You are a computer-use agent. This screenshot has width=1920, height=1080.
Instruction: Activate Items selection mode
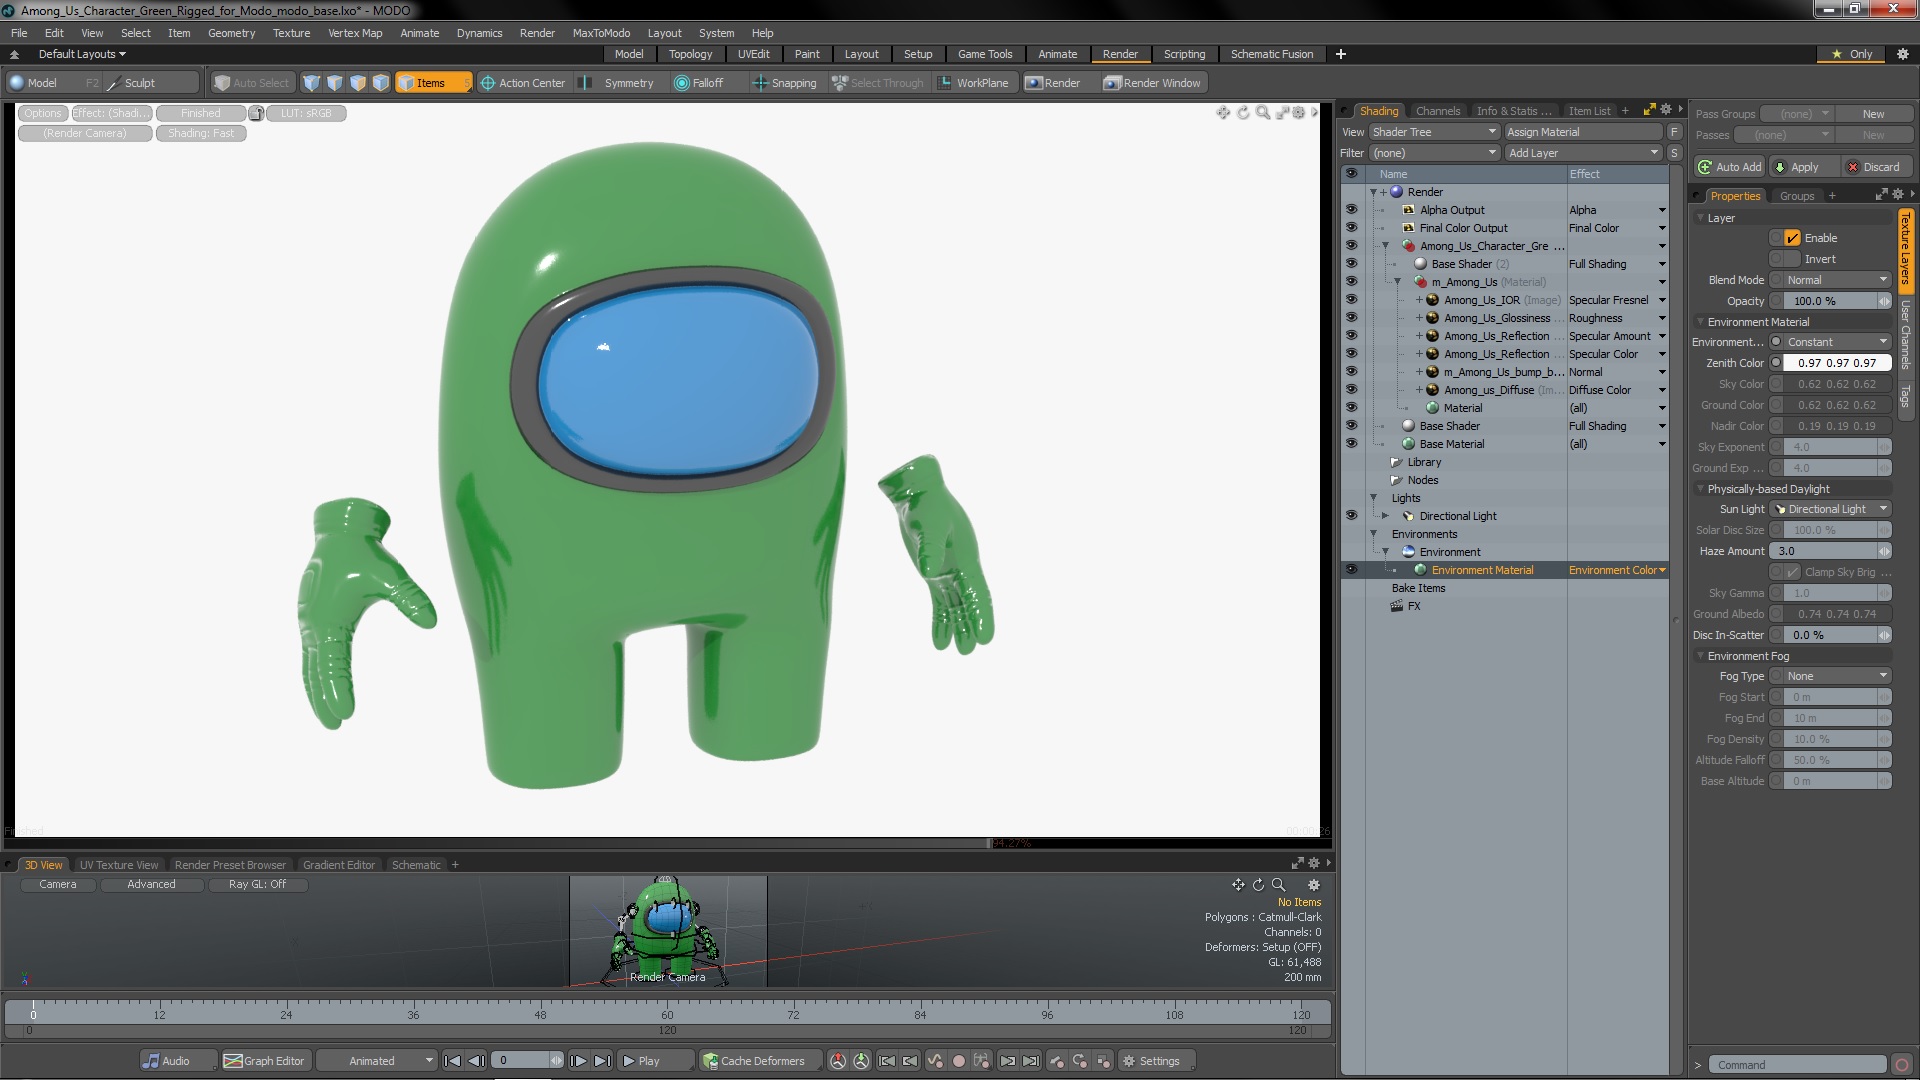pyautogui.click(x=432, y=83)
